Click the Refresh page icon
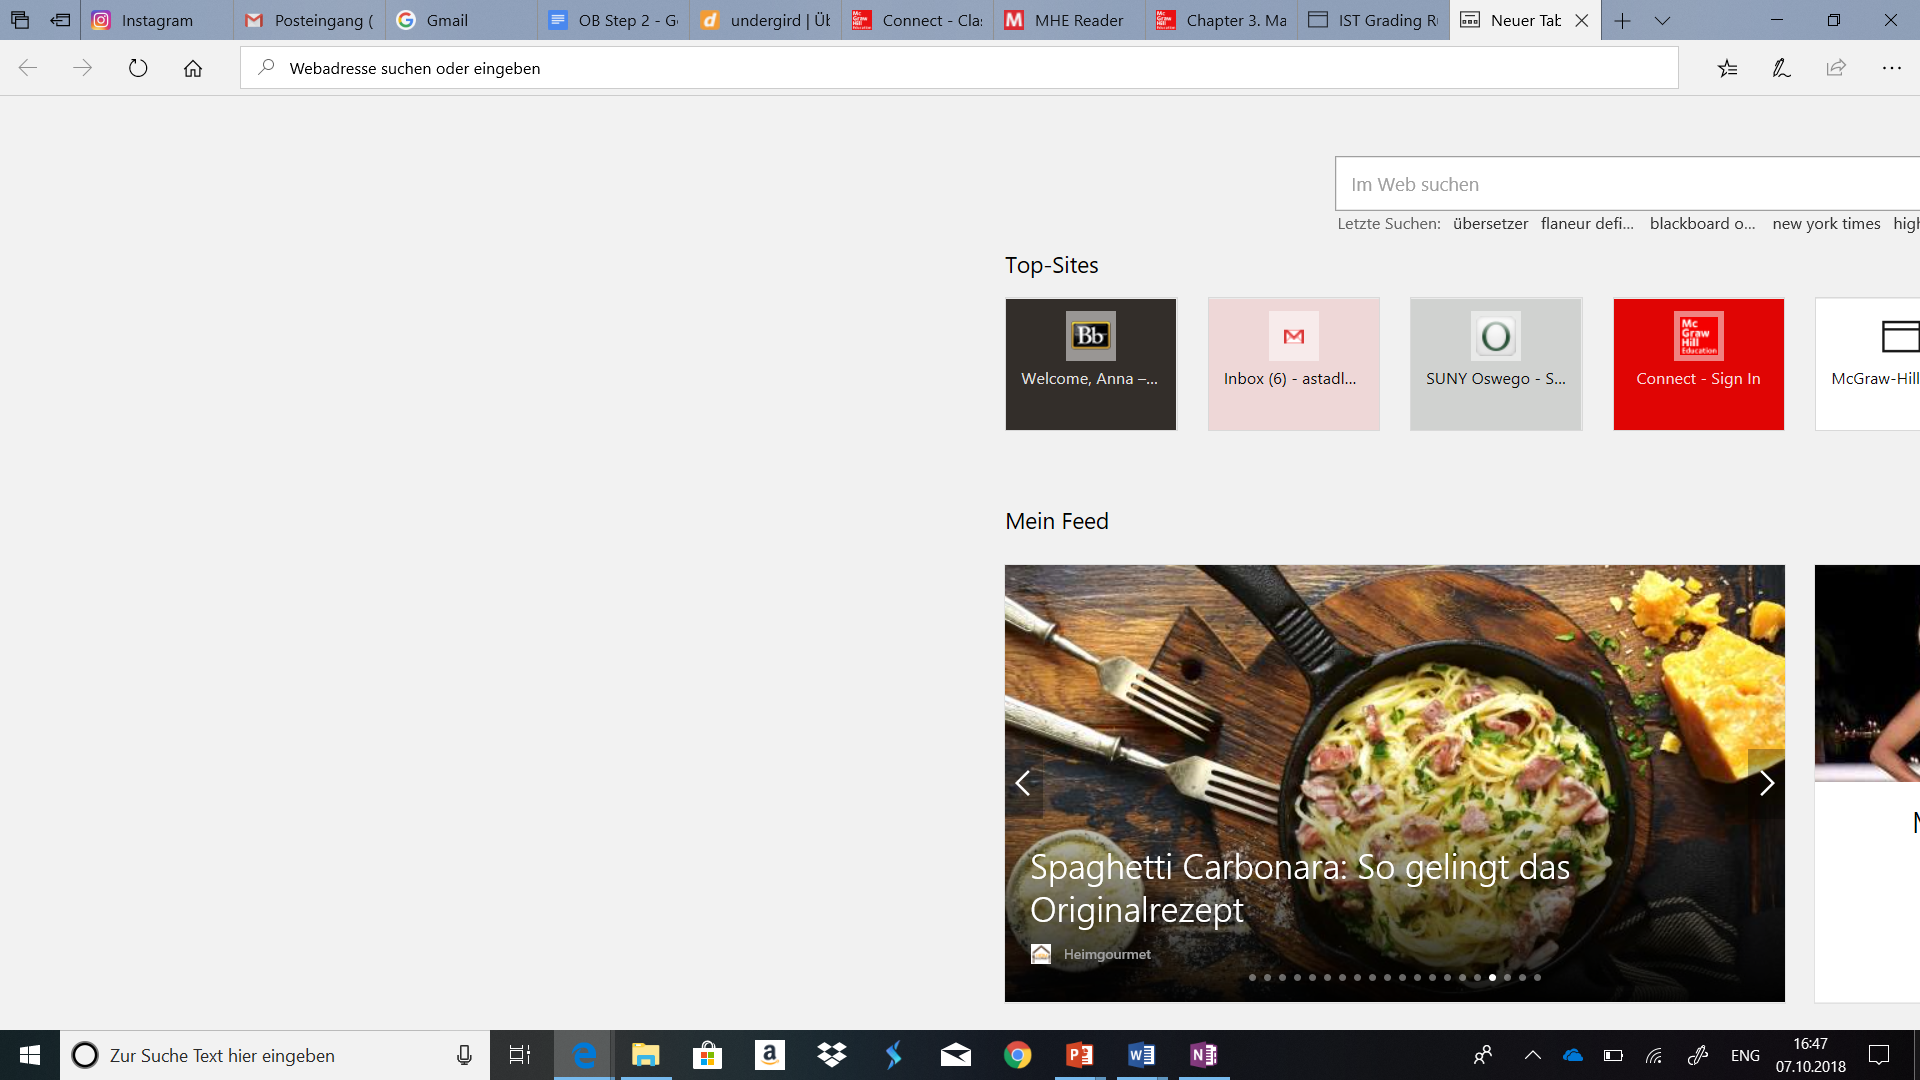The image size is (1920, 1080). [x=138, y=68]
